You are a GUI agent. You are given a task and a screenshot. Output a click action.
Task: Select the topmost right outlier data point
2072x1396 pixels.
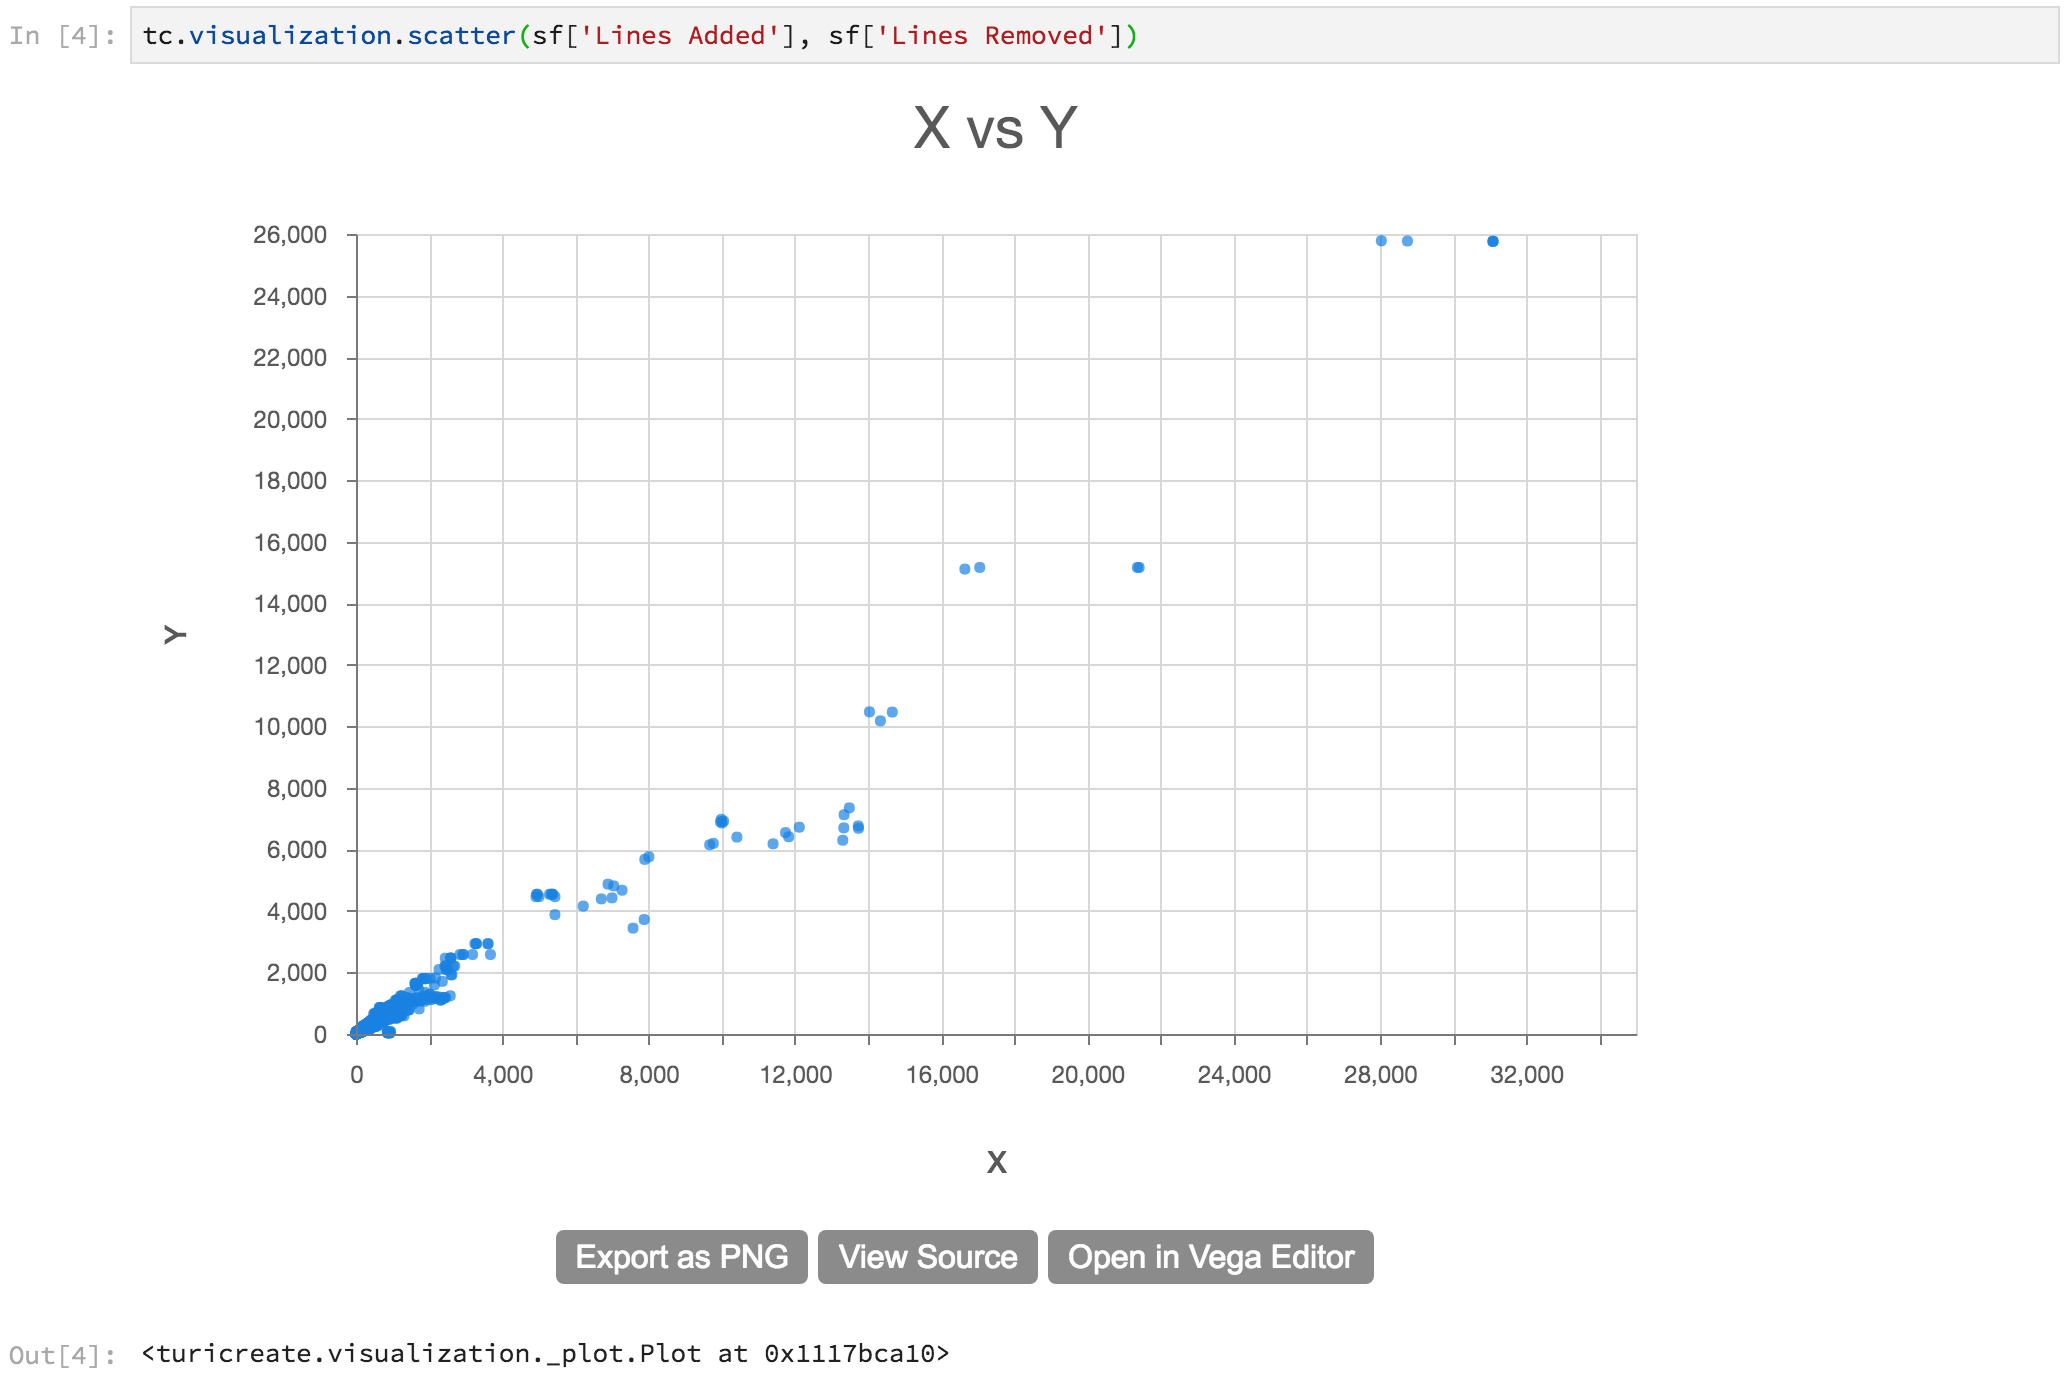coord(1491,240)
